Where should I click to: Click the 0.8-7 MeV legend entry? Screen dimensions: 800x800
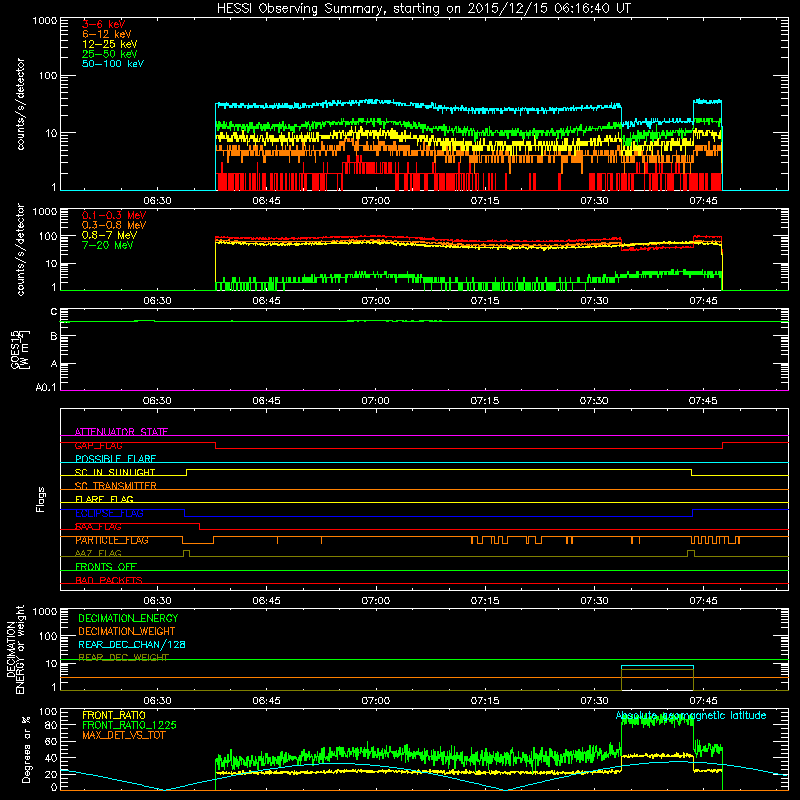109,235
